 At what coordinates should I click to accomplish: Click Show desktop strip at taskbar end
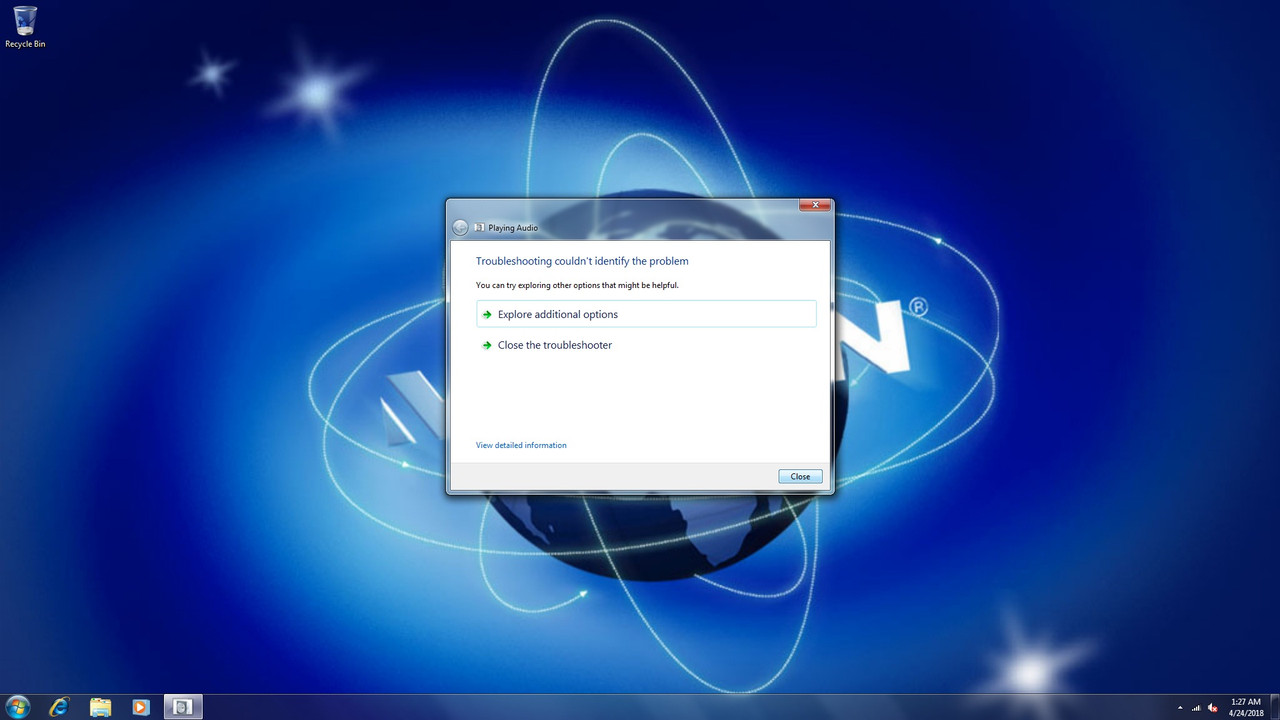(1275, 707)
